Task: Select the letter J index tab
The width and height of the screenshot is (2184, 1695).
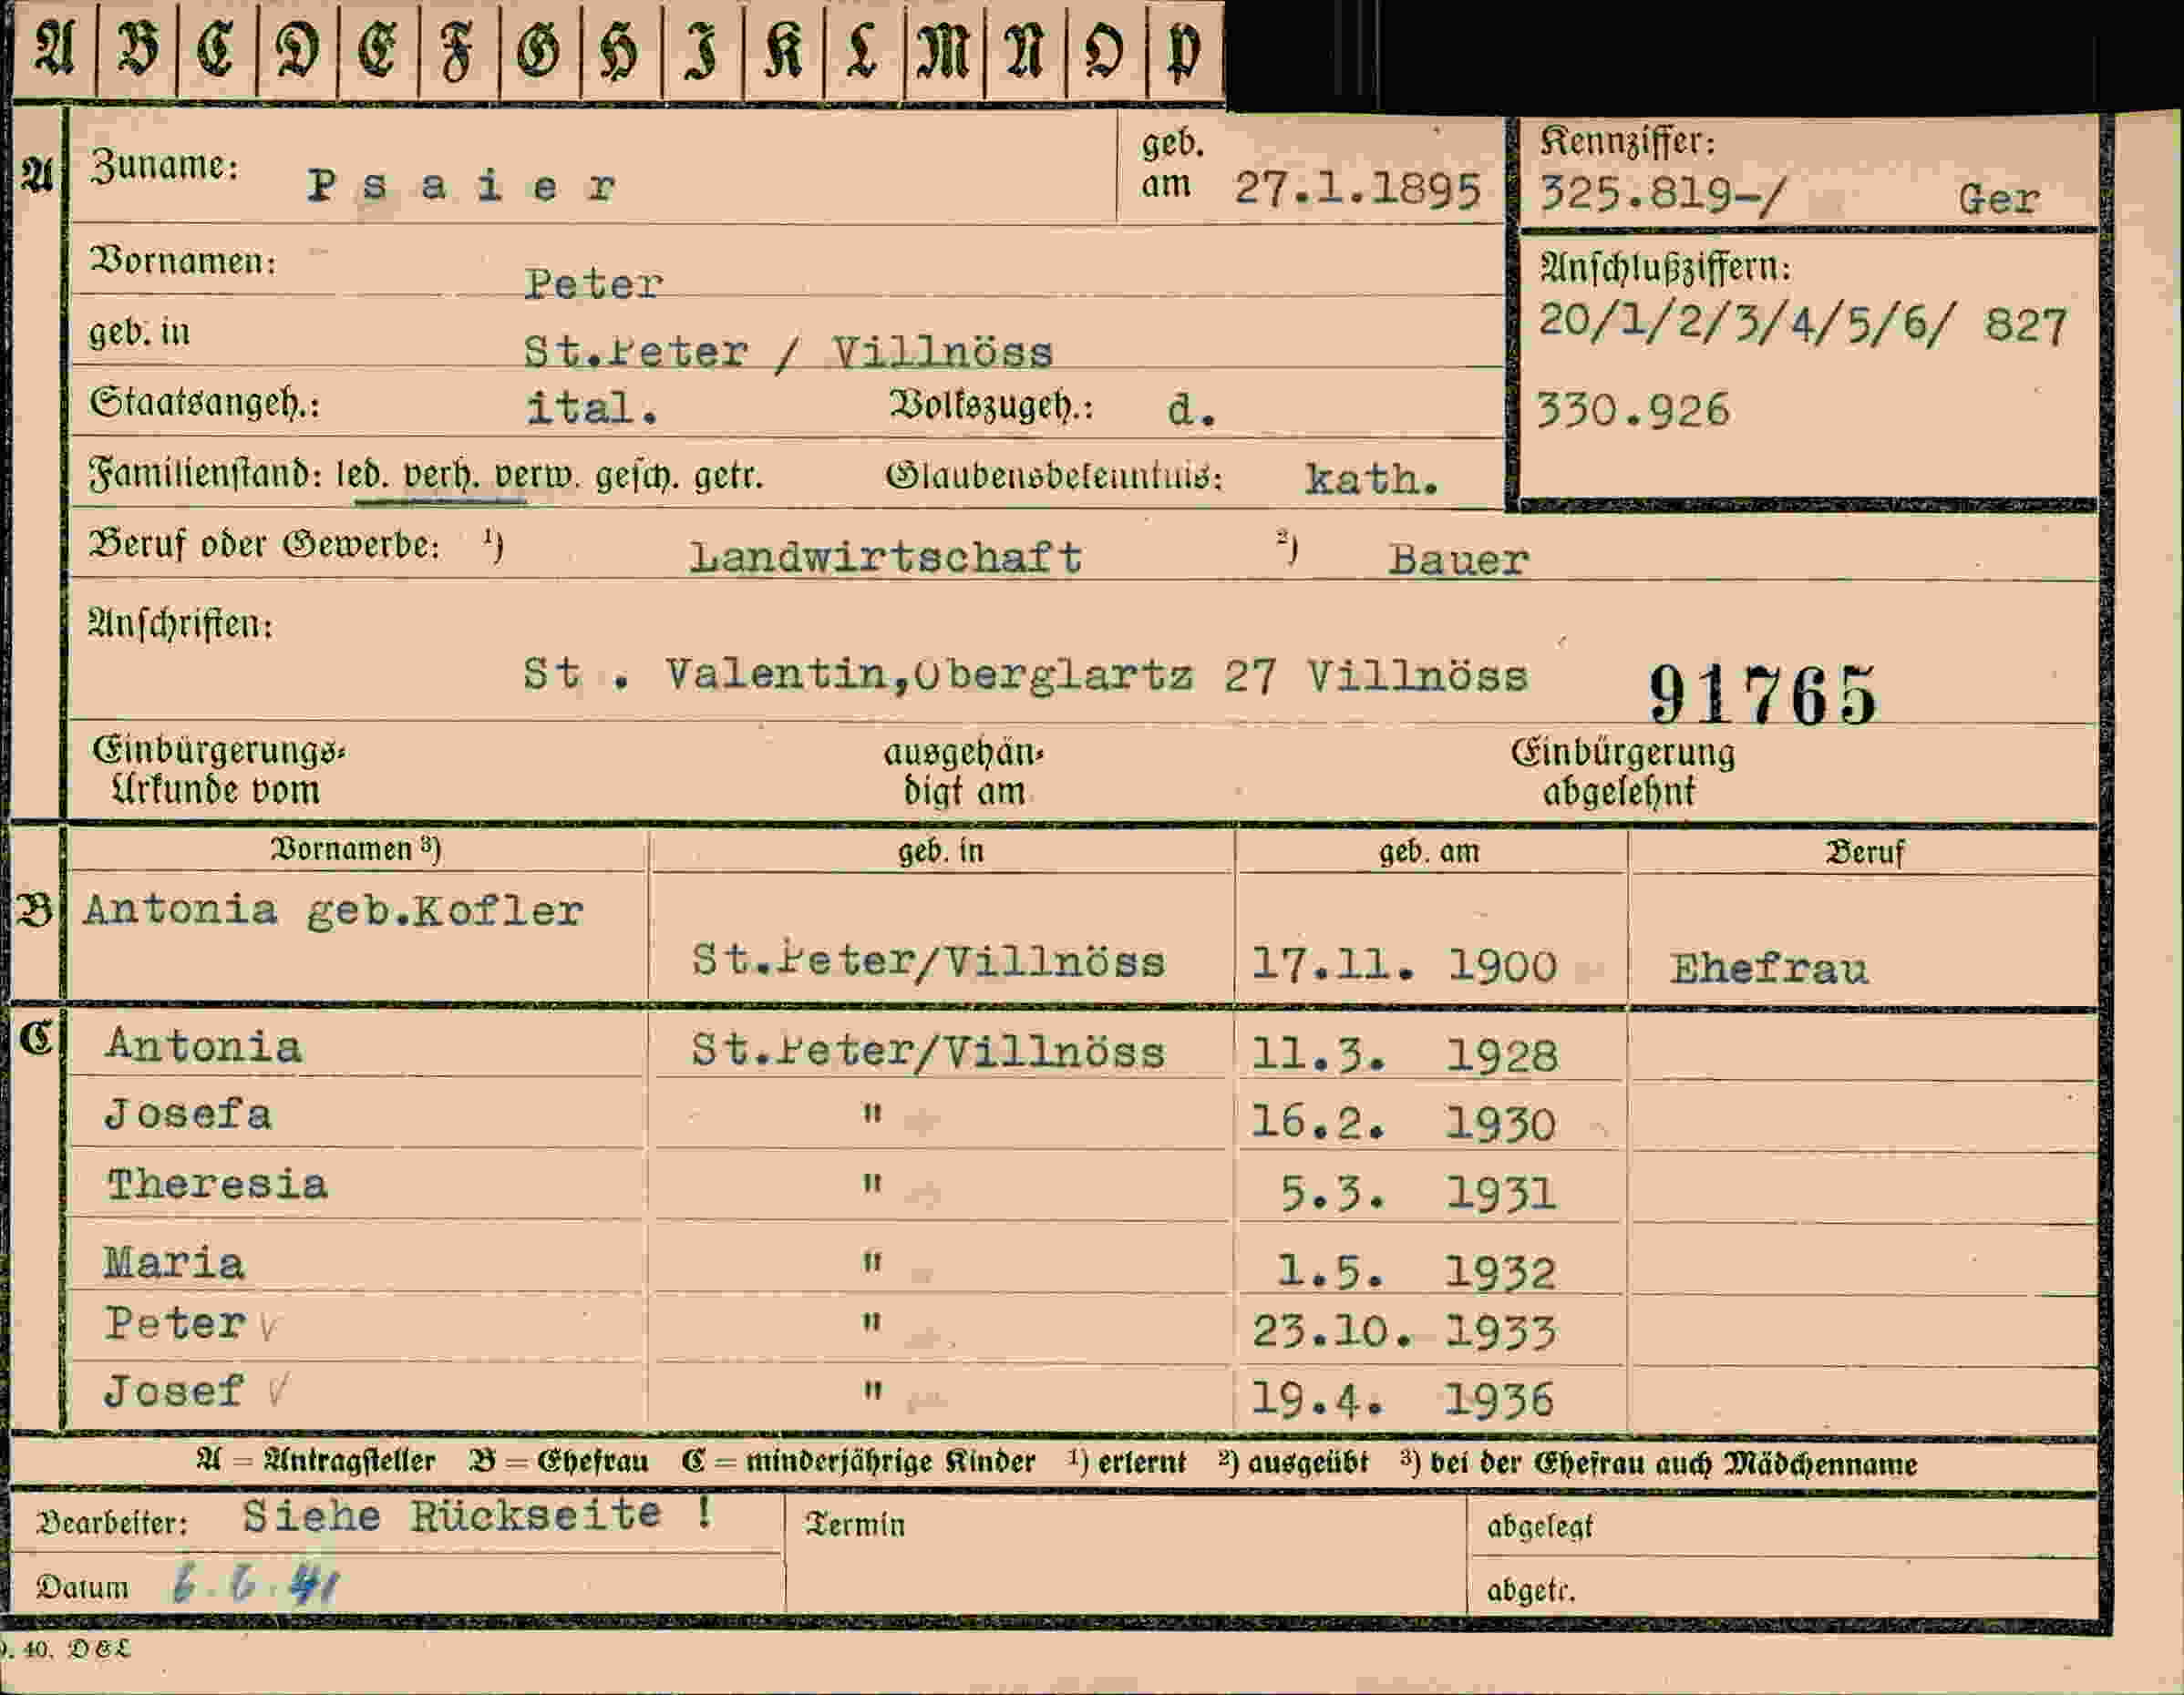Action: pos(702,50)
